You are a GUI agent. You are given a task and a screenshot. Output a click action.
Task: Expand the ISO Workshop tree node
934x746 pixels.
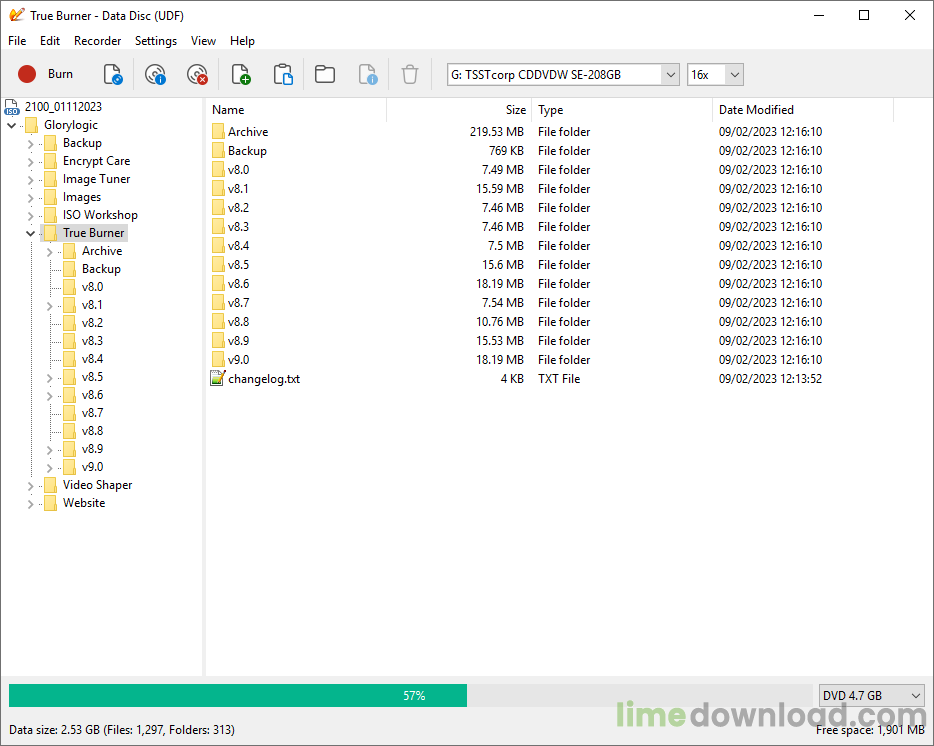point(30,216)
